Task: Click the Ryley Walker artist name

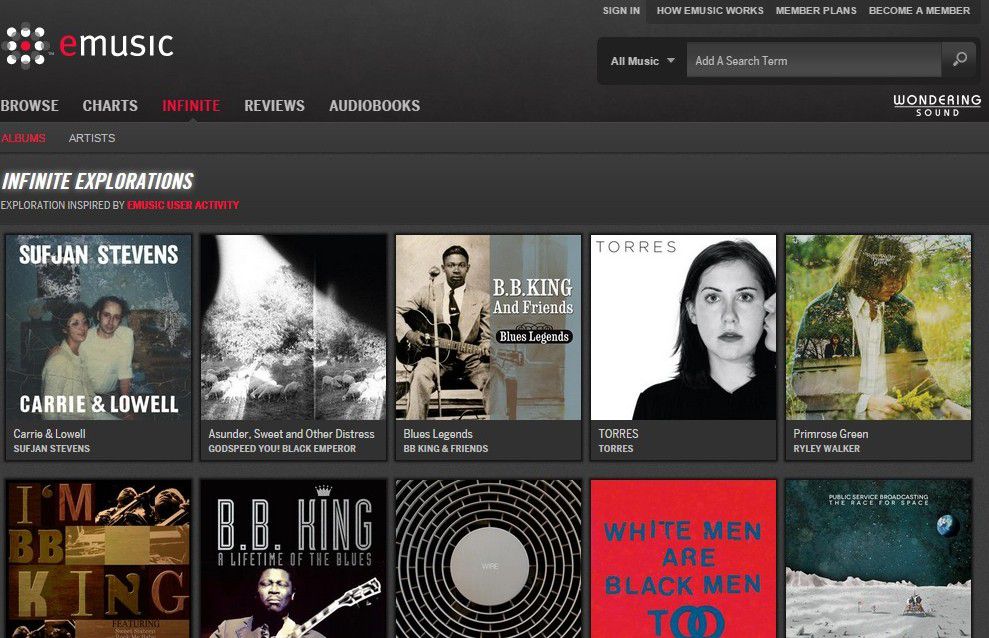Action: click(x=826, y=448)
